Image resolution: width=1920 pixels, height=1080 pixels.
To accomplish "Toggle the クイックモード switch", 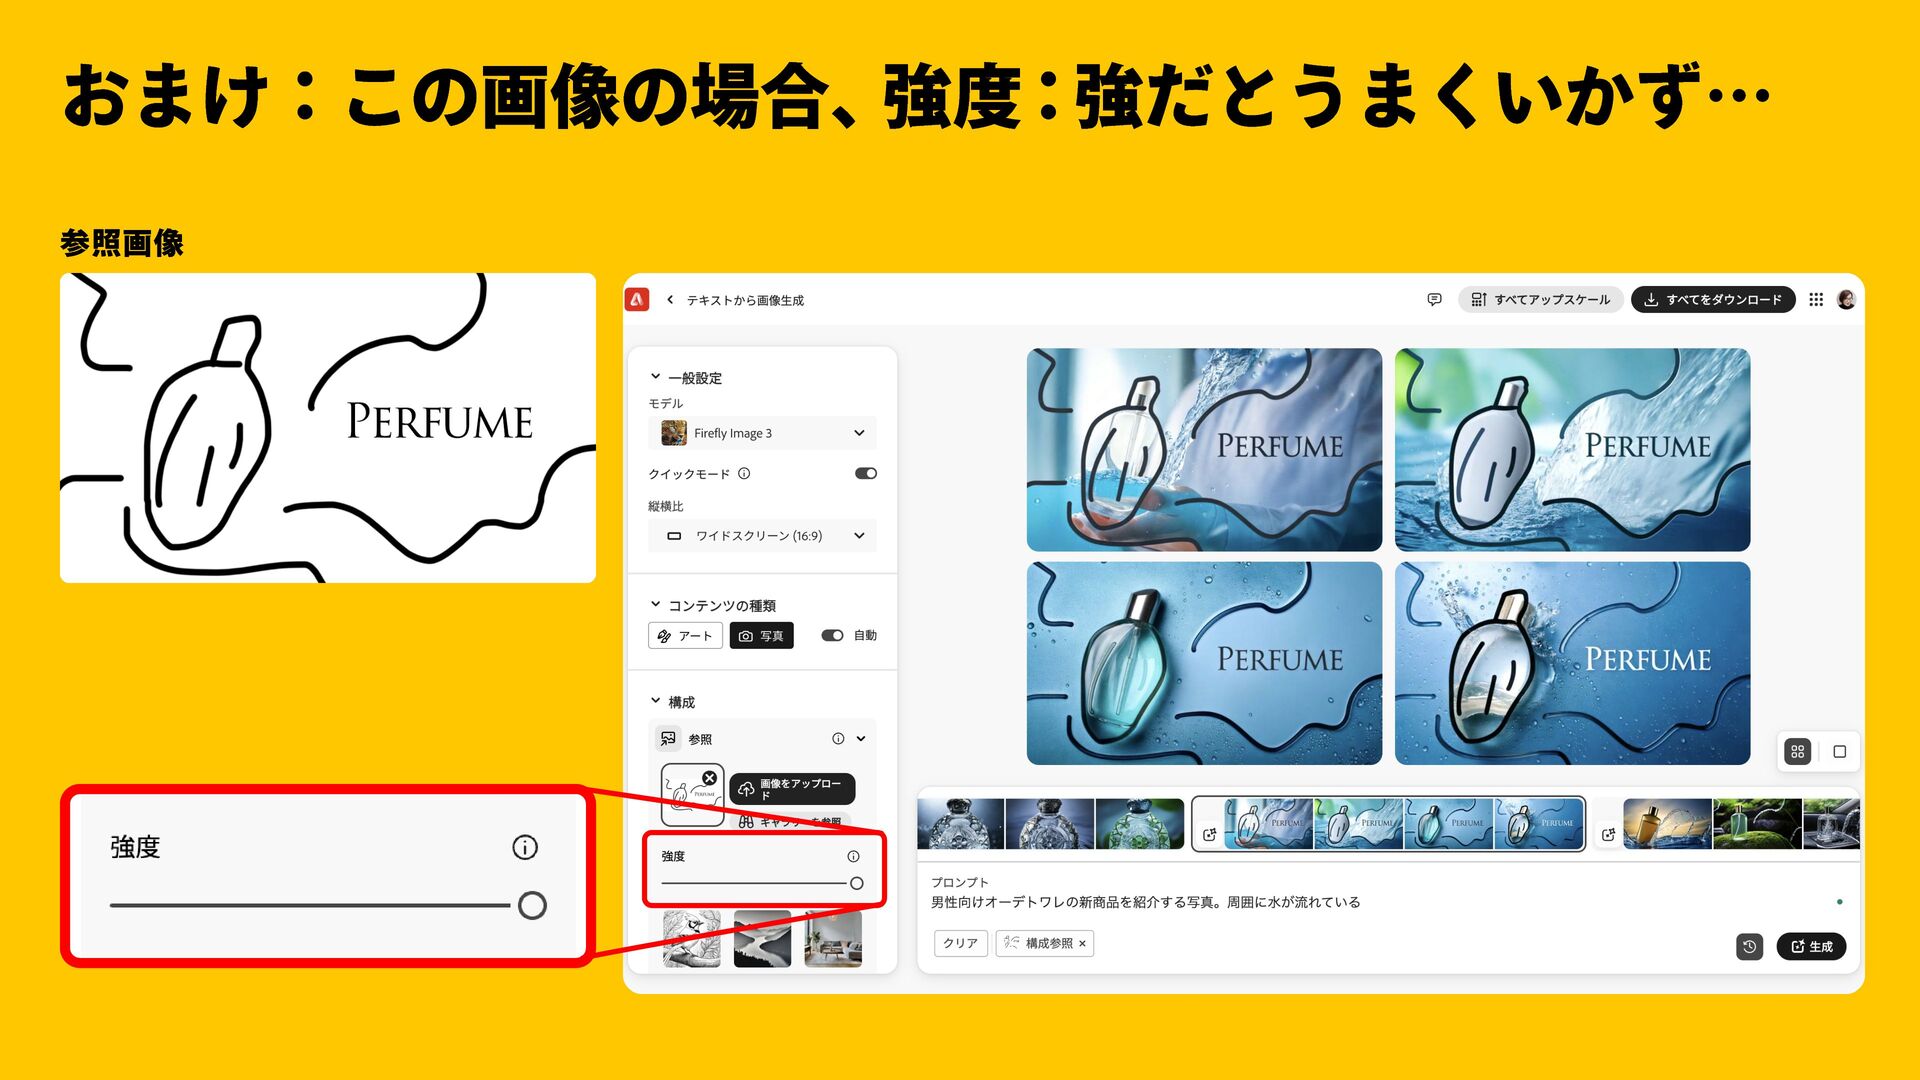I will pos(865,473).
